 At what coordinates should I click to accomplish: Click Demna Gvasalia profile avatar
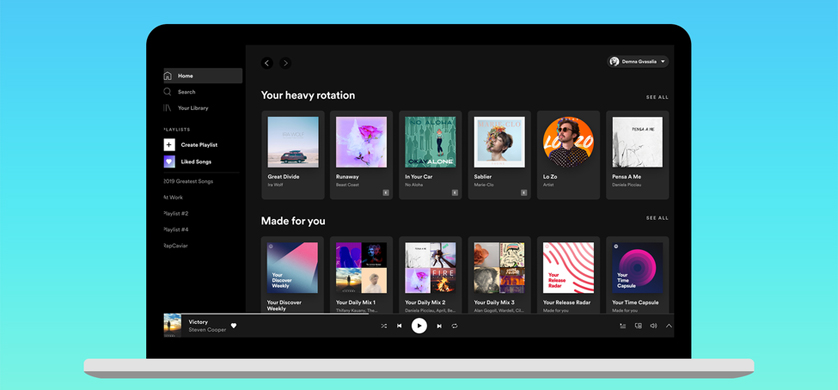615,61
